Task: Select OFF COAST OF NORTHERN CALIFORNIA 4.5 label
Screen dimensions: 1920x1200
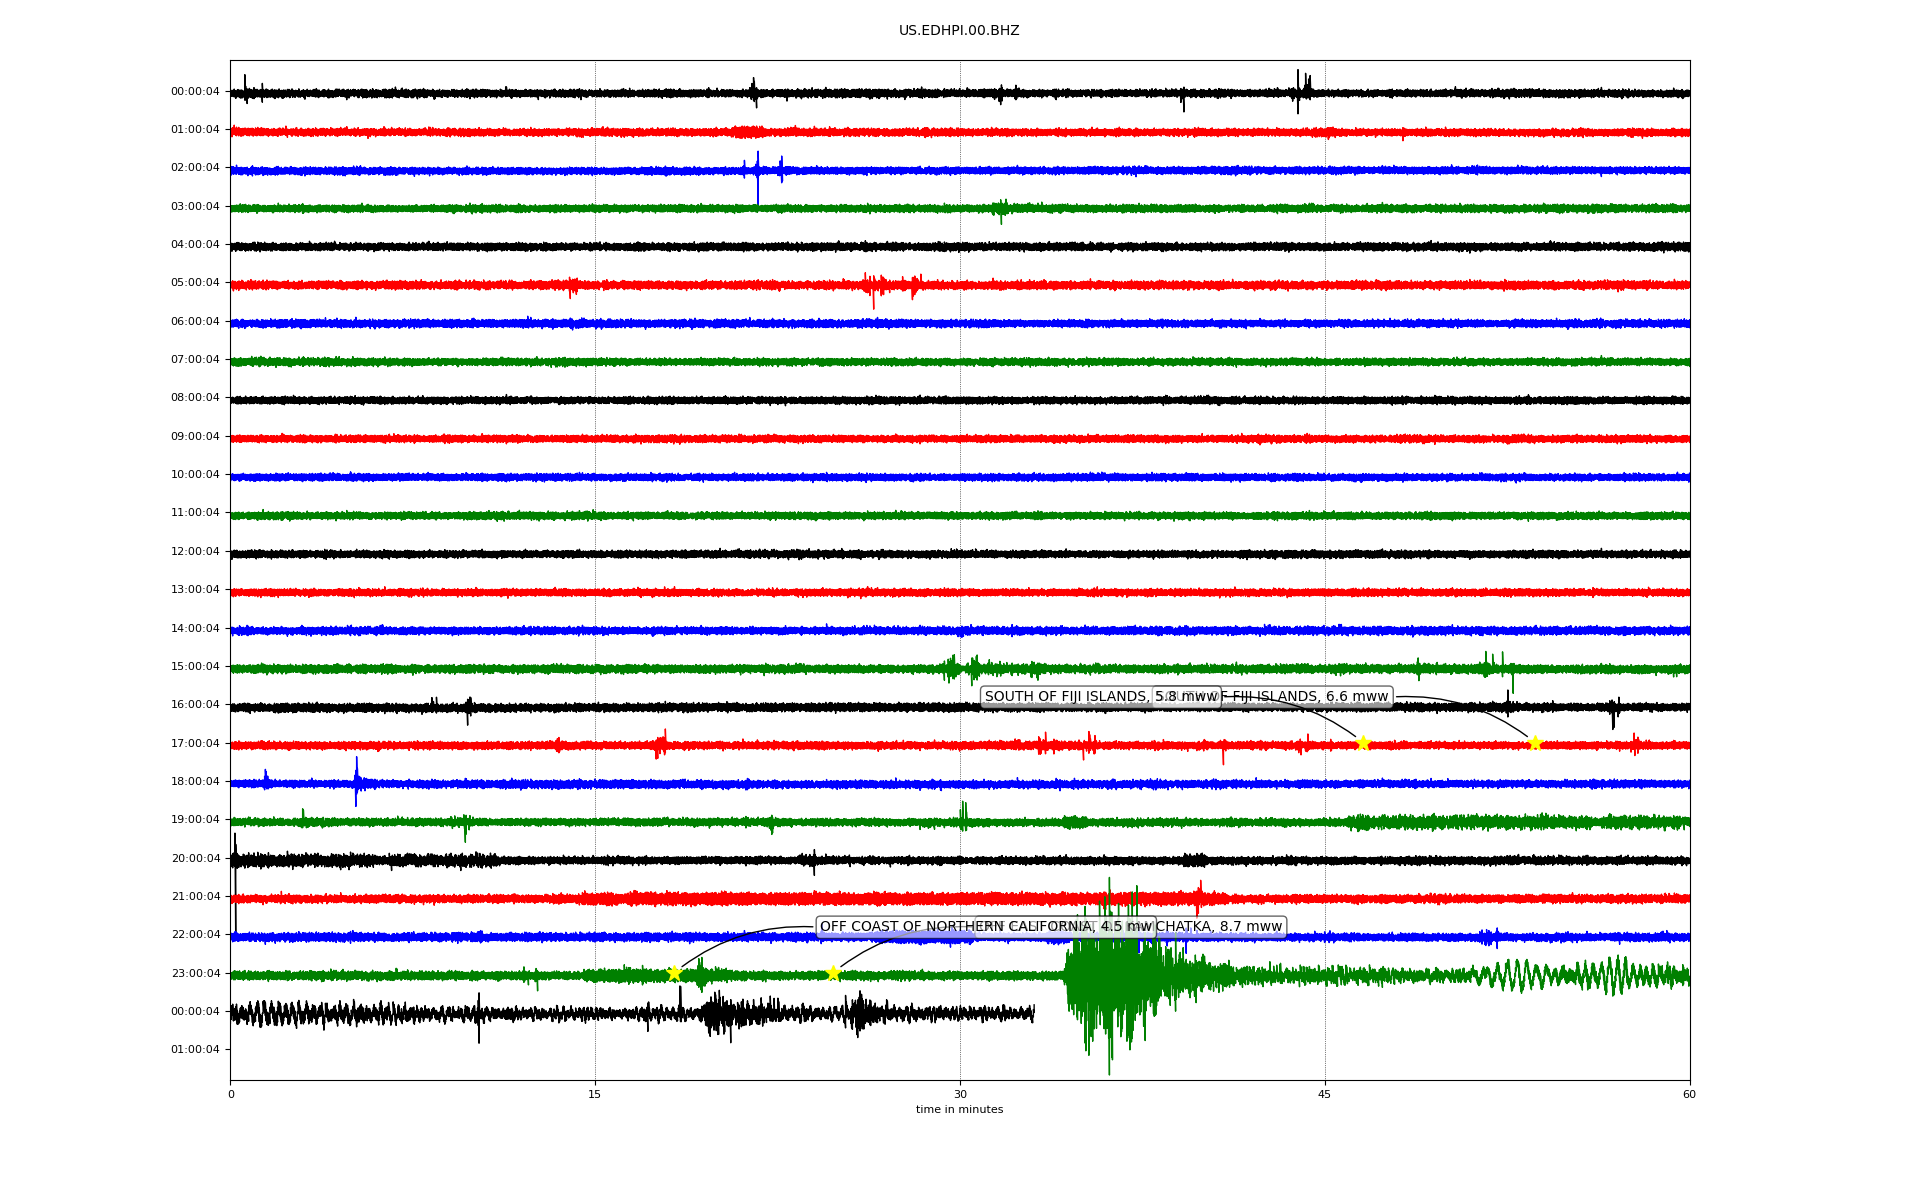Action: pyautogui.click(x=986, y=927)
